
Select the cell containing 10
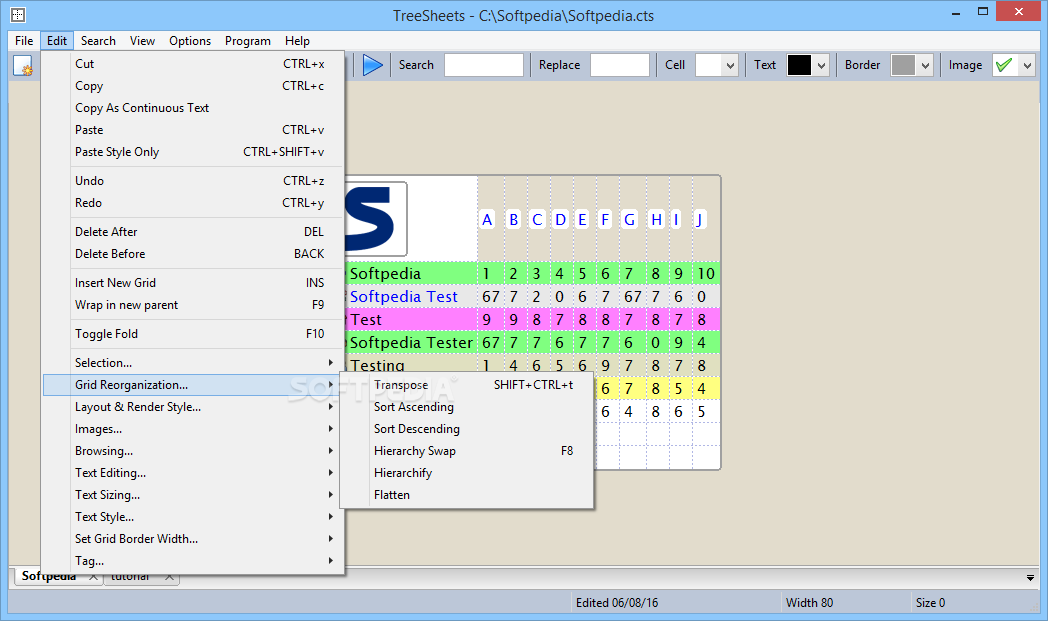pyautogui.click(x=706, y=273)
